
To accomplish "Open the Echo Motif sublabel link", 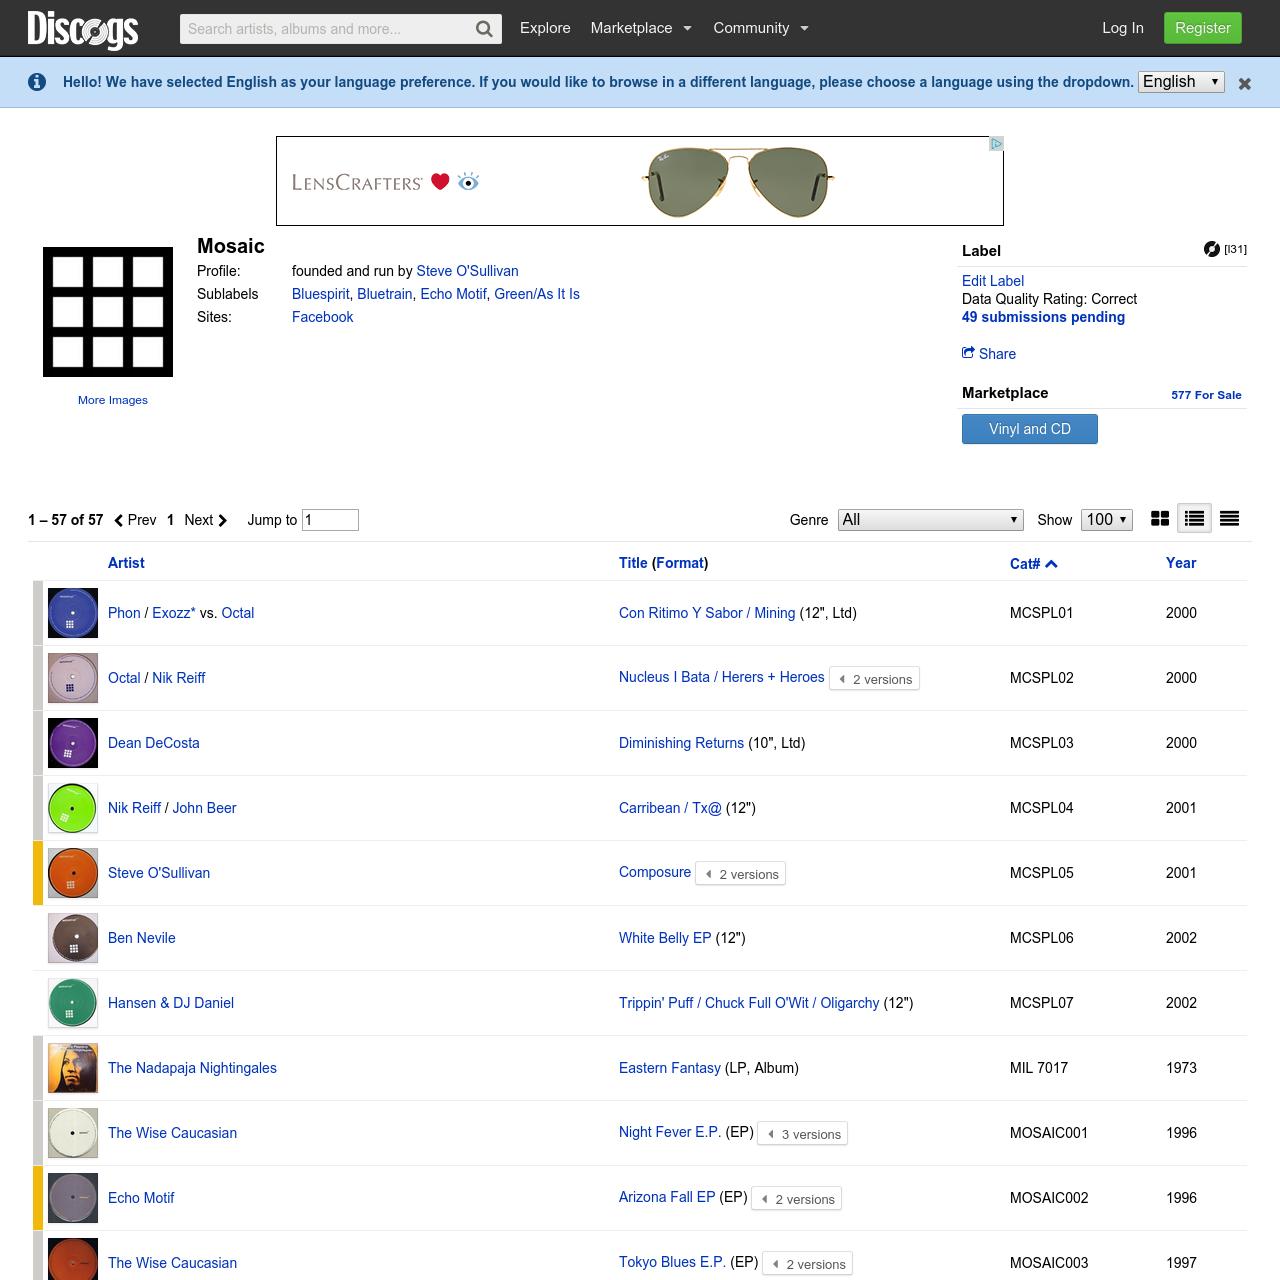I will pyautogui.click(x=453, y=294).
